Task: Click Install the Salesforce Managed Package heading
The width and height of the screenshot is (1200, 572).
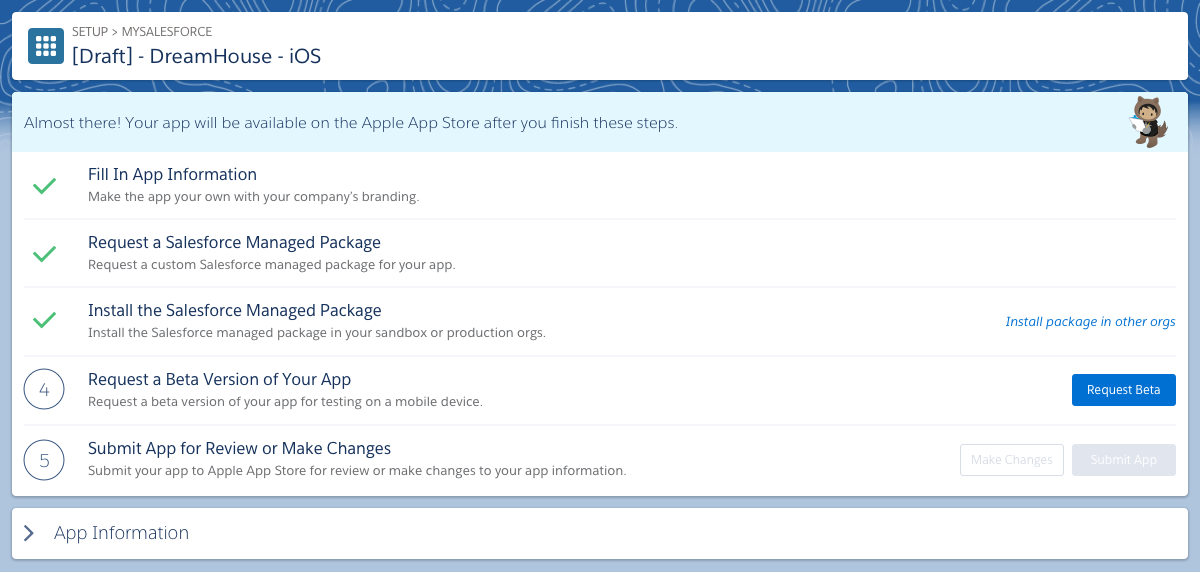Action: [235, 311]
